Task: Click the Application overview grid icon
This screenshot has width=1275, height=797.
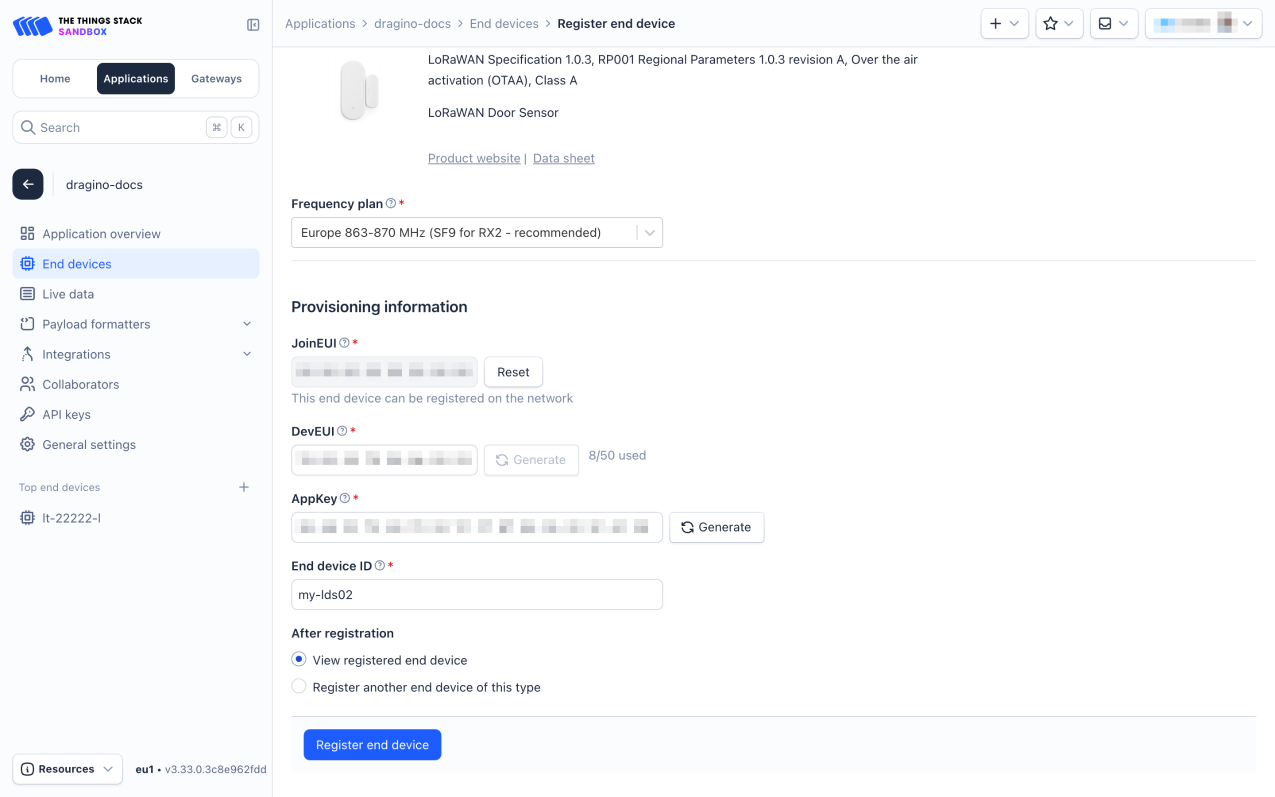Action: click(x=27, y=233)
